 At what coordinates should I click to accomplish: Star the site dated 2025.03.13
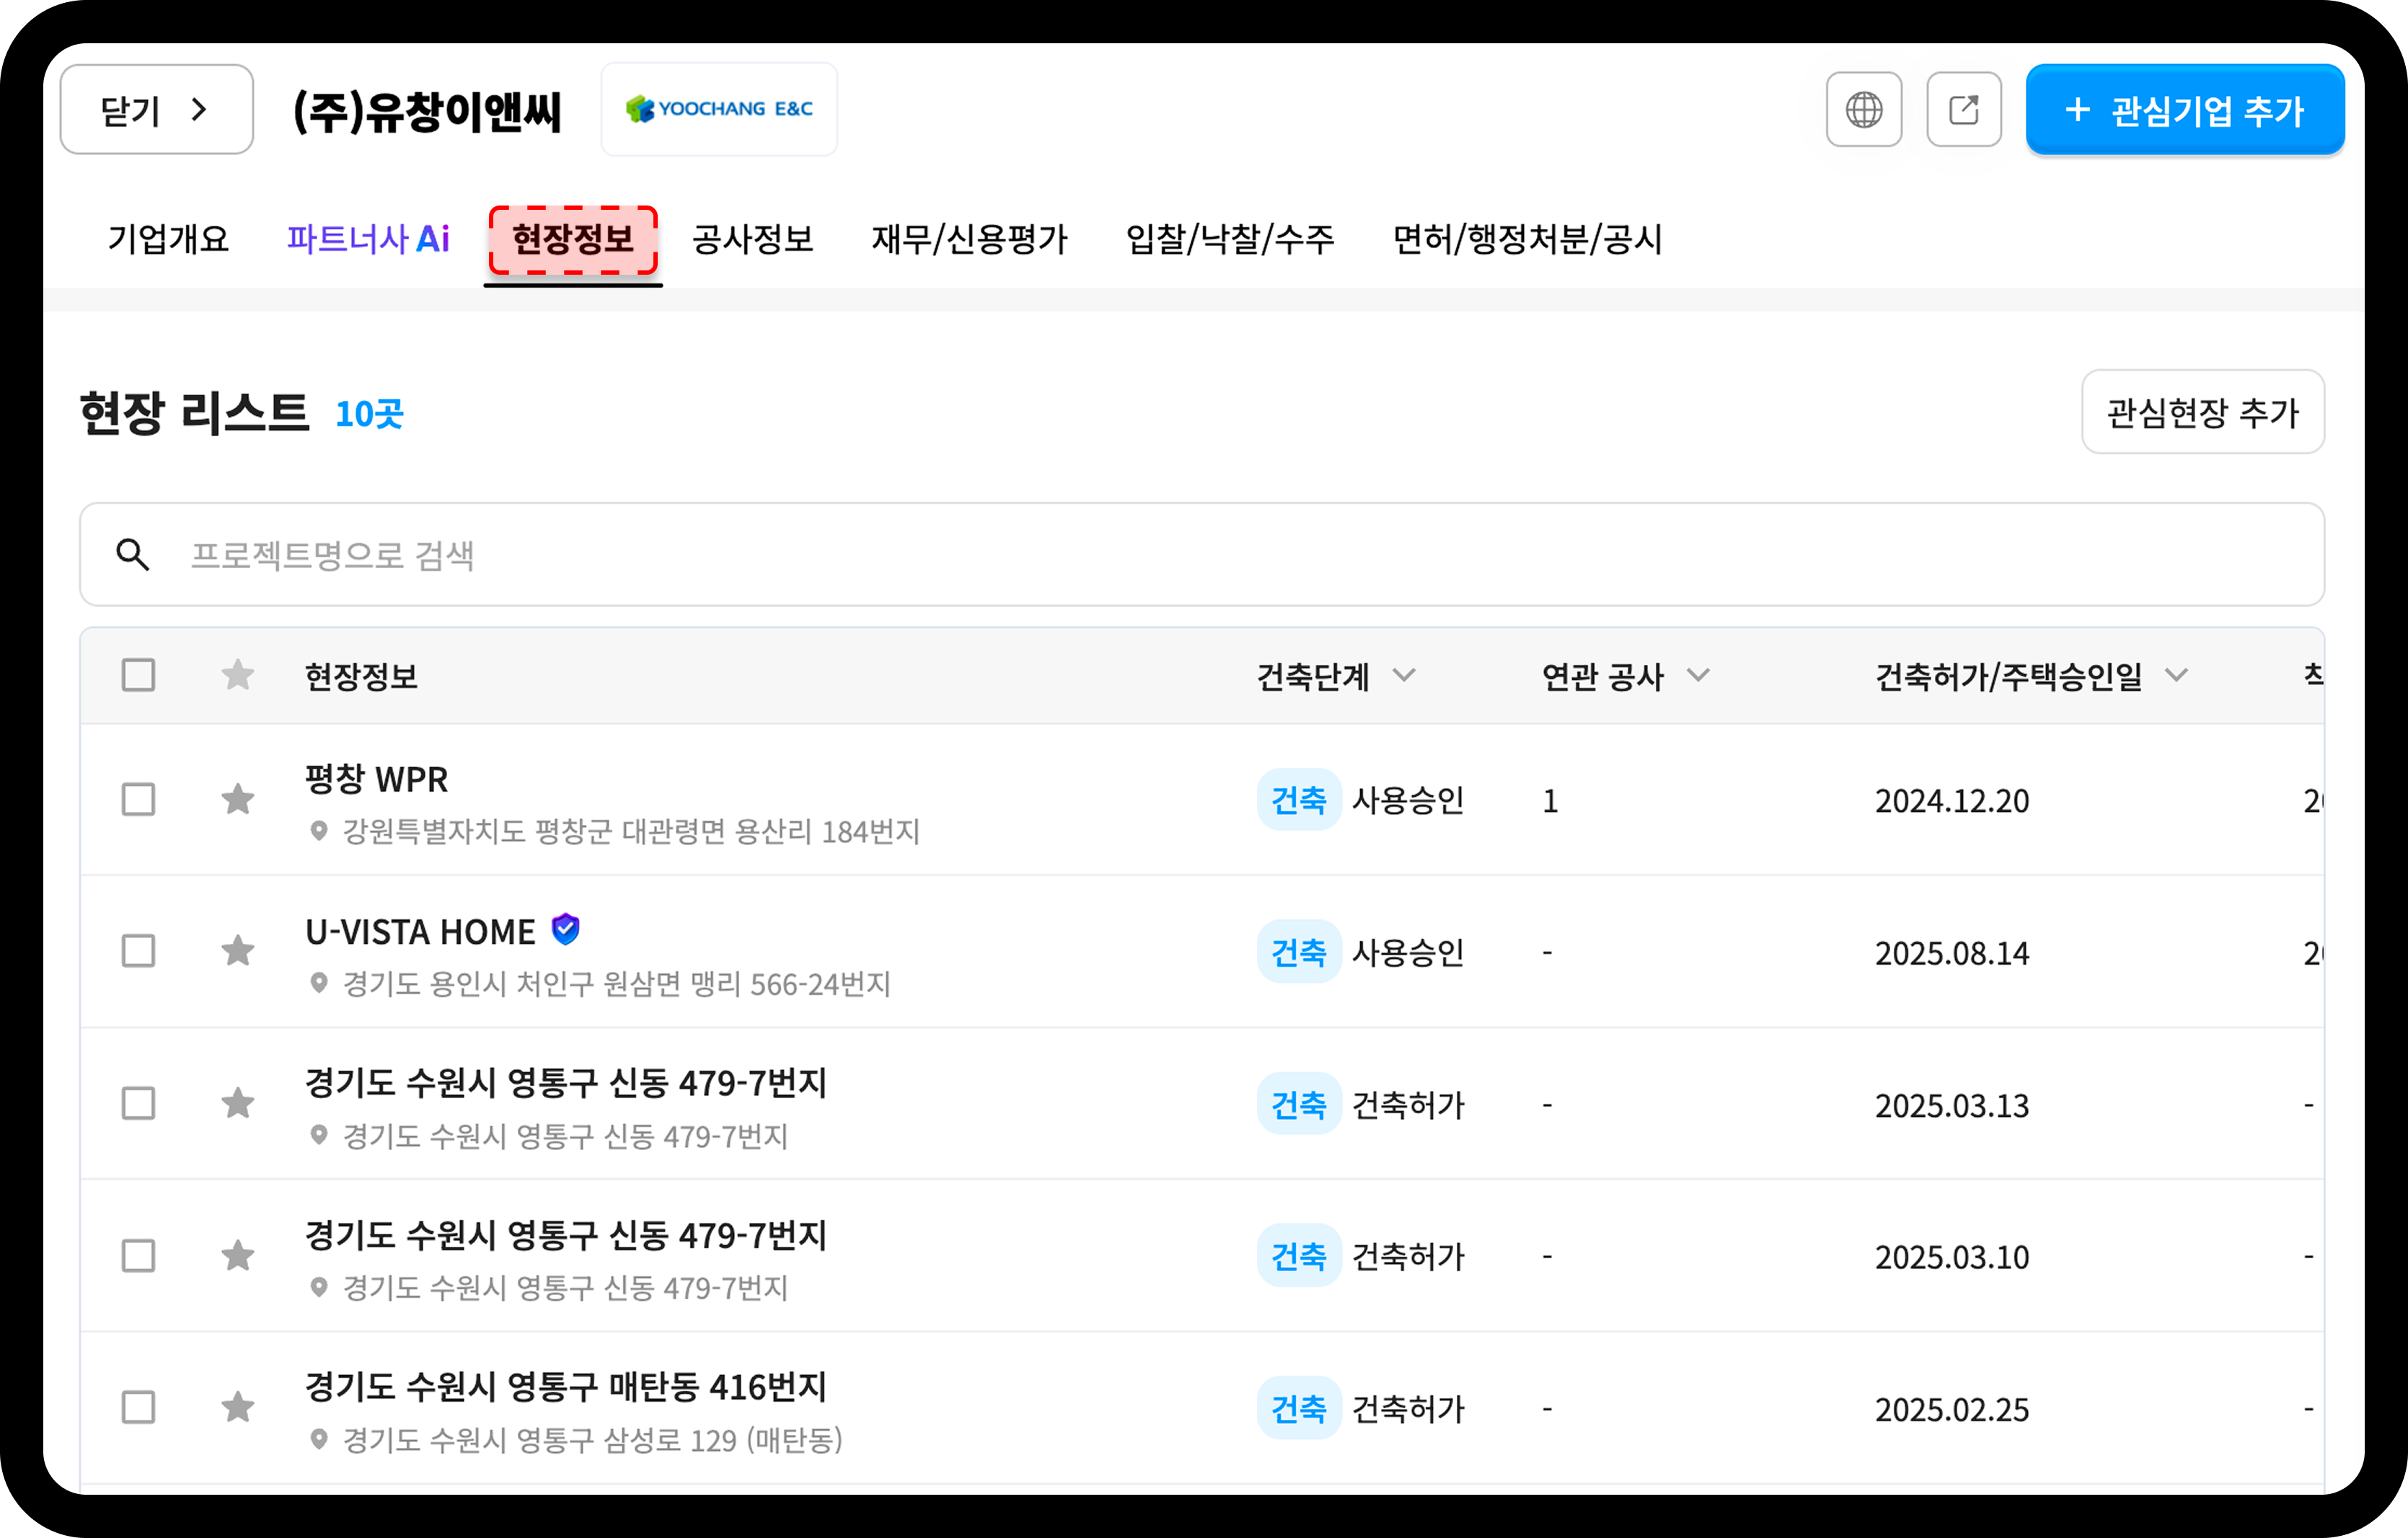[x=238, y=1103]
